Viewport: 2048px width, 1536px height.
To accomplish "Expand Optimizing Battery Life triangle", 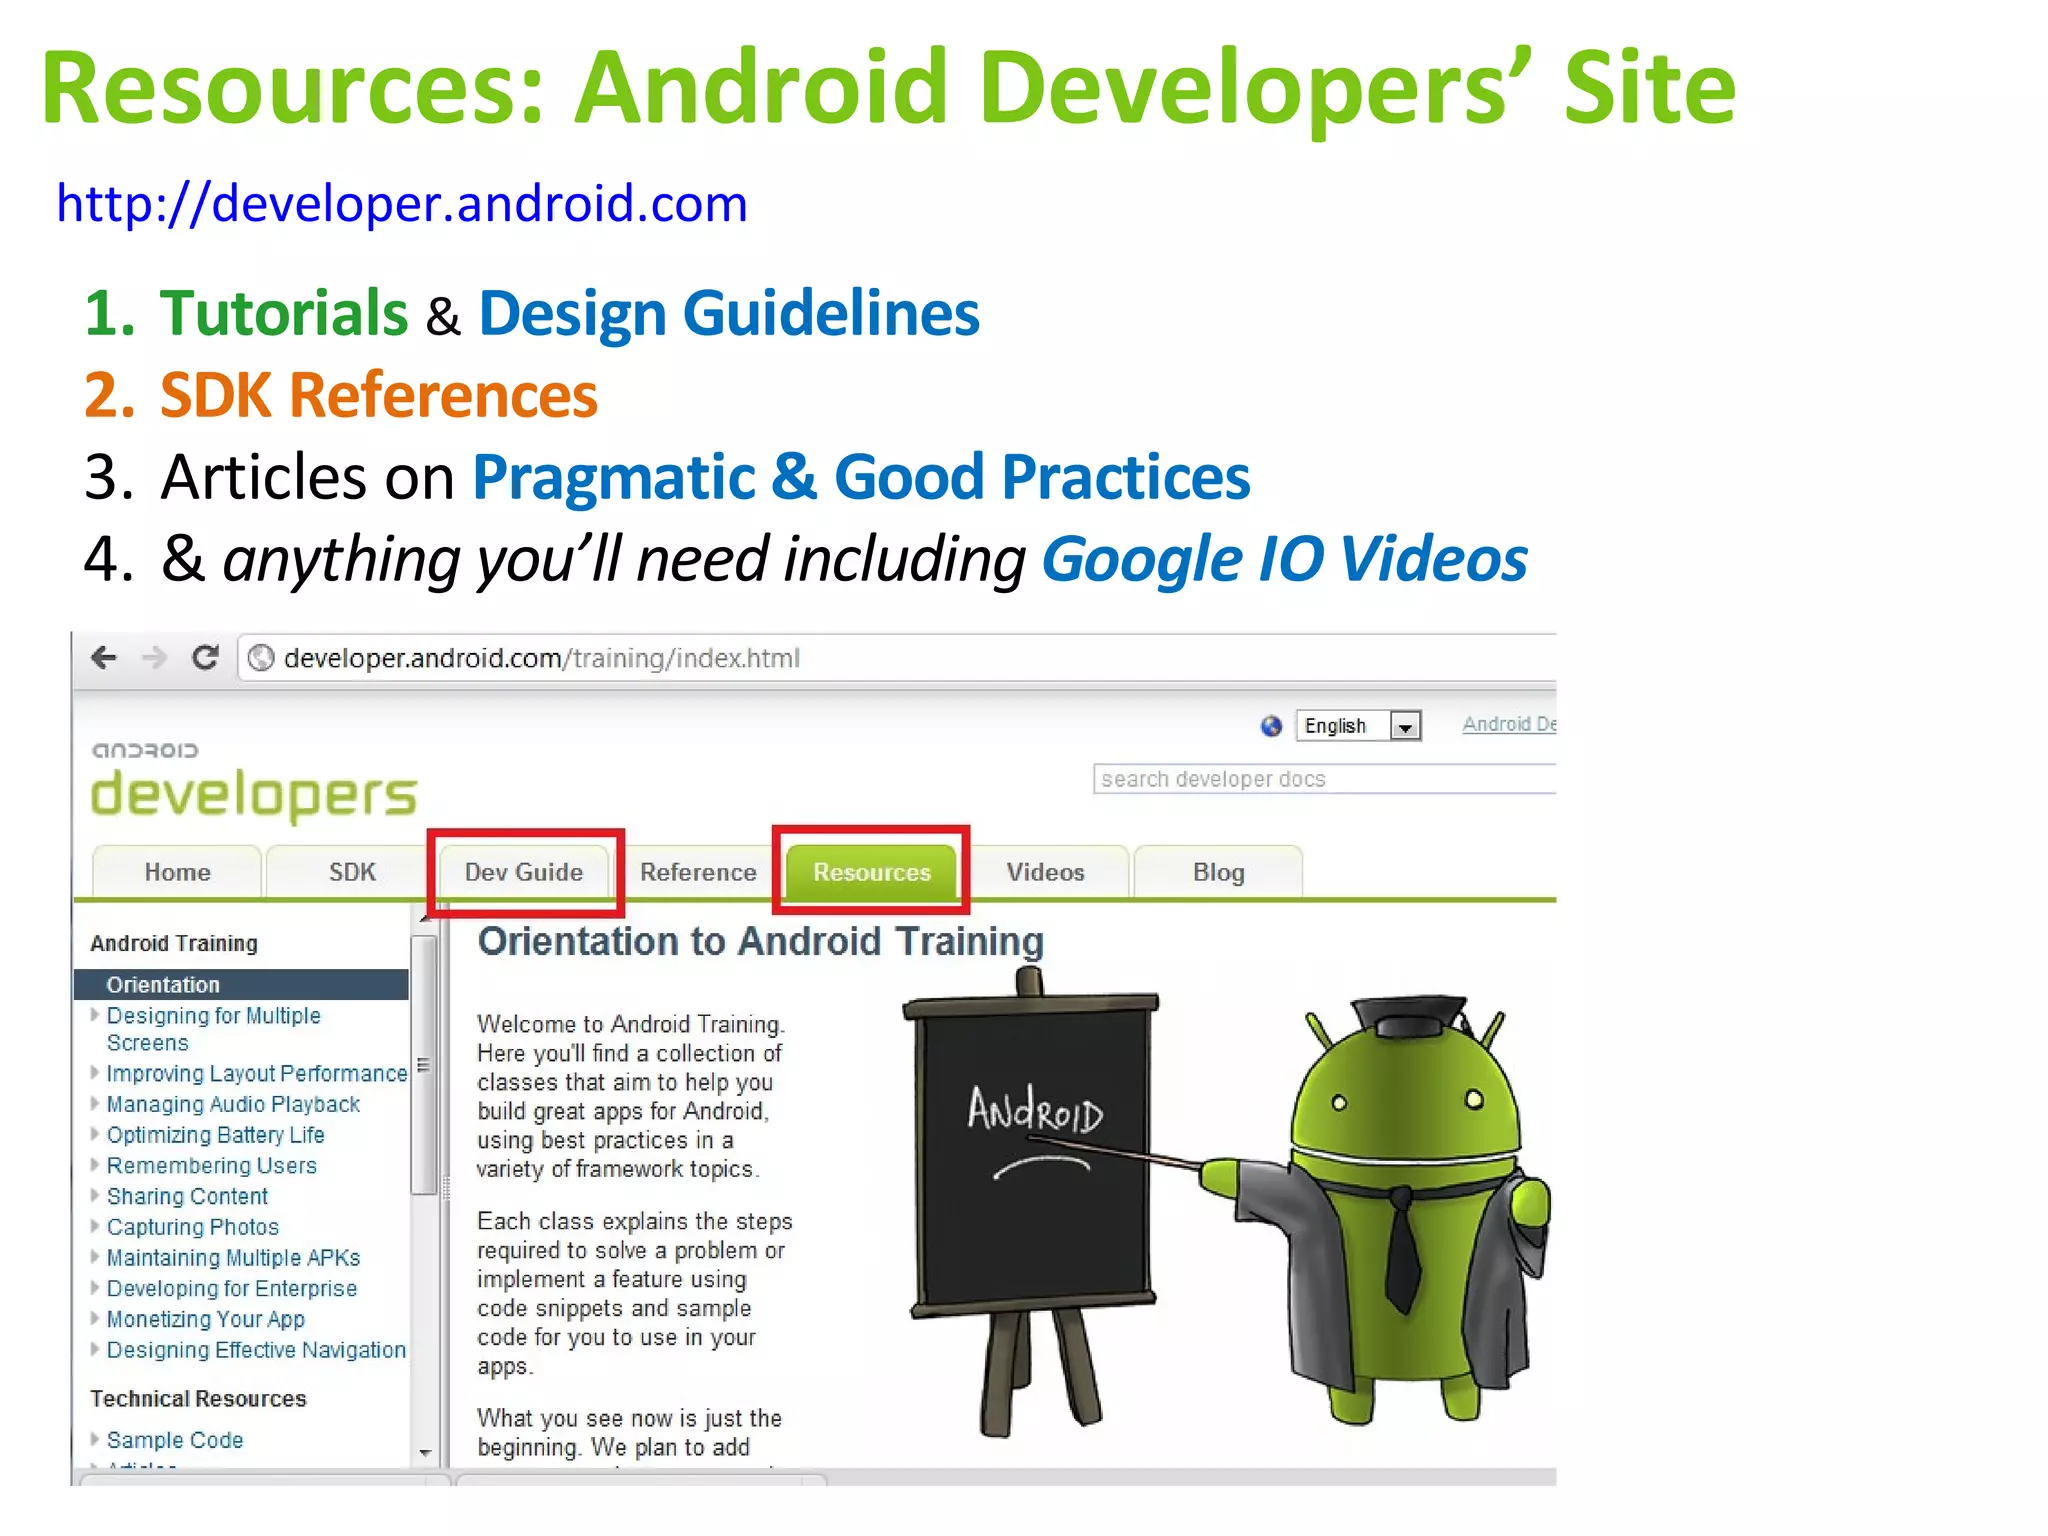I will pyautogui.click(x=95, y=1134).
